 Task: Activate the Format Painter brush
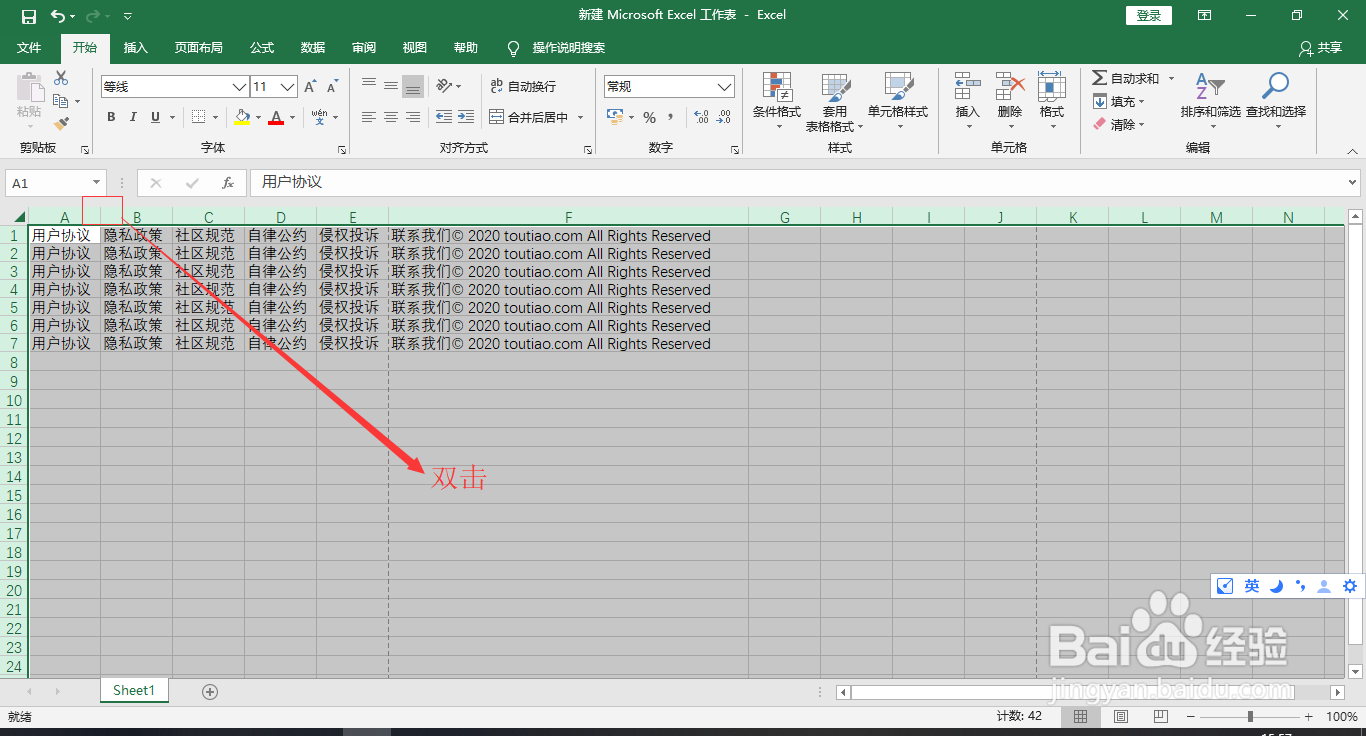click(x=61, y=124)
